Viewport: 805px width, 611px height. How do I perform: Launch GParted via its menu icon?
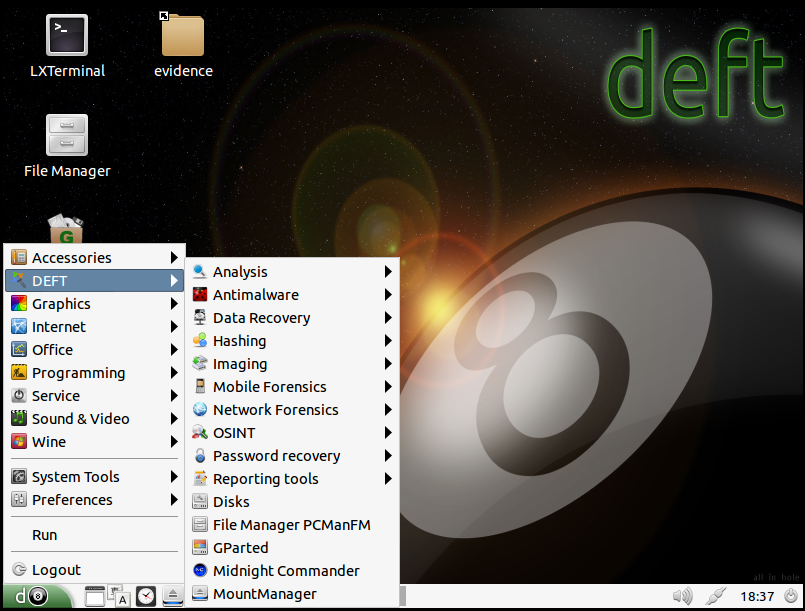click(x=200, y=548)
